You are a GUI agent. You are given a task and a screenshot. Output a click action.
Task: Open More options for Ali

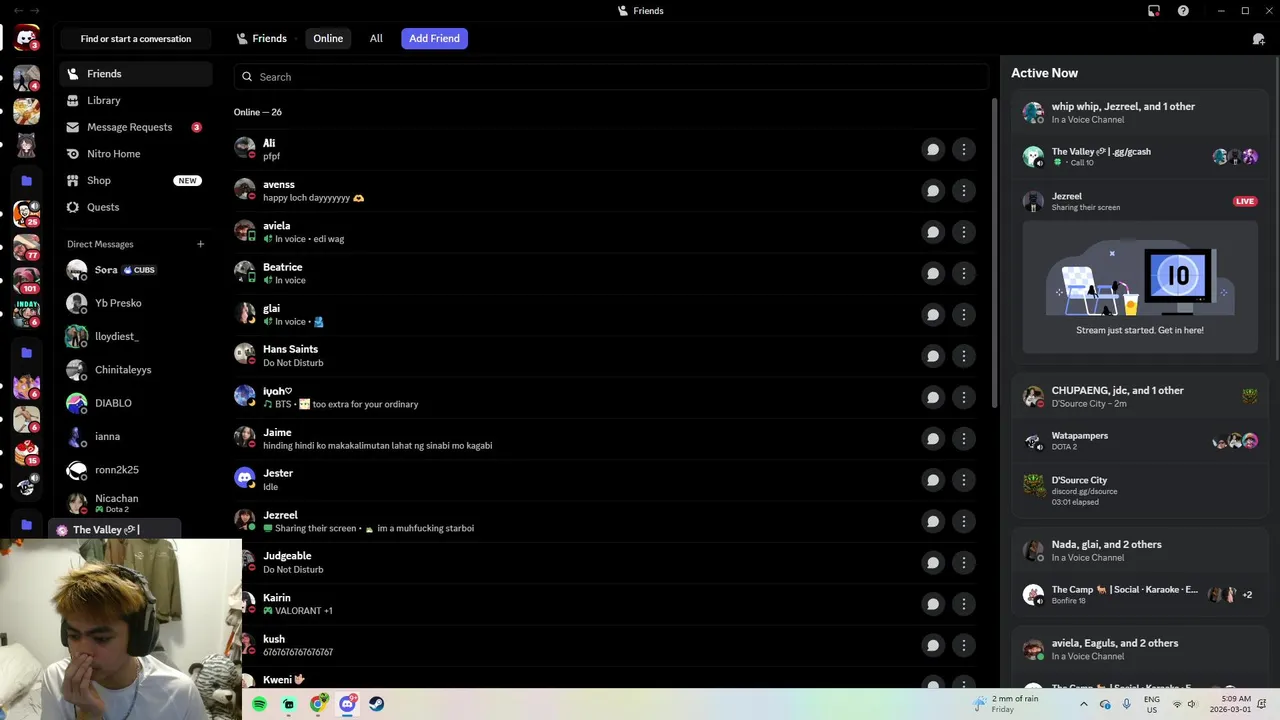click(x=963, y=149)
